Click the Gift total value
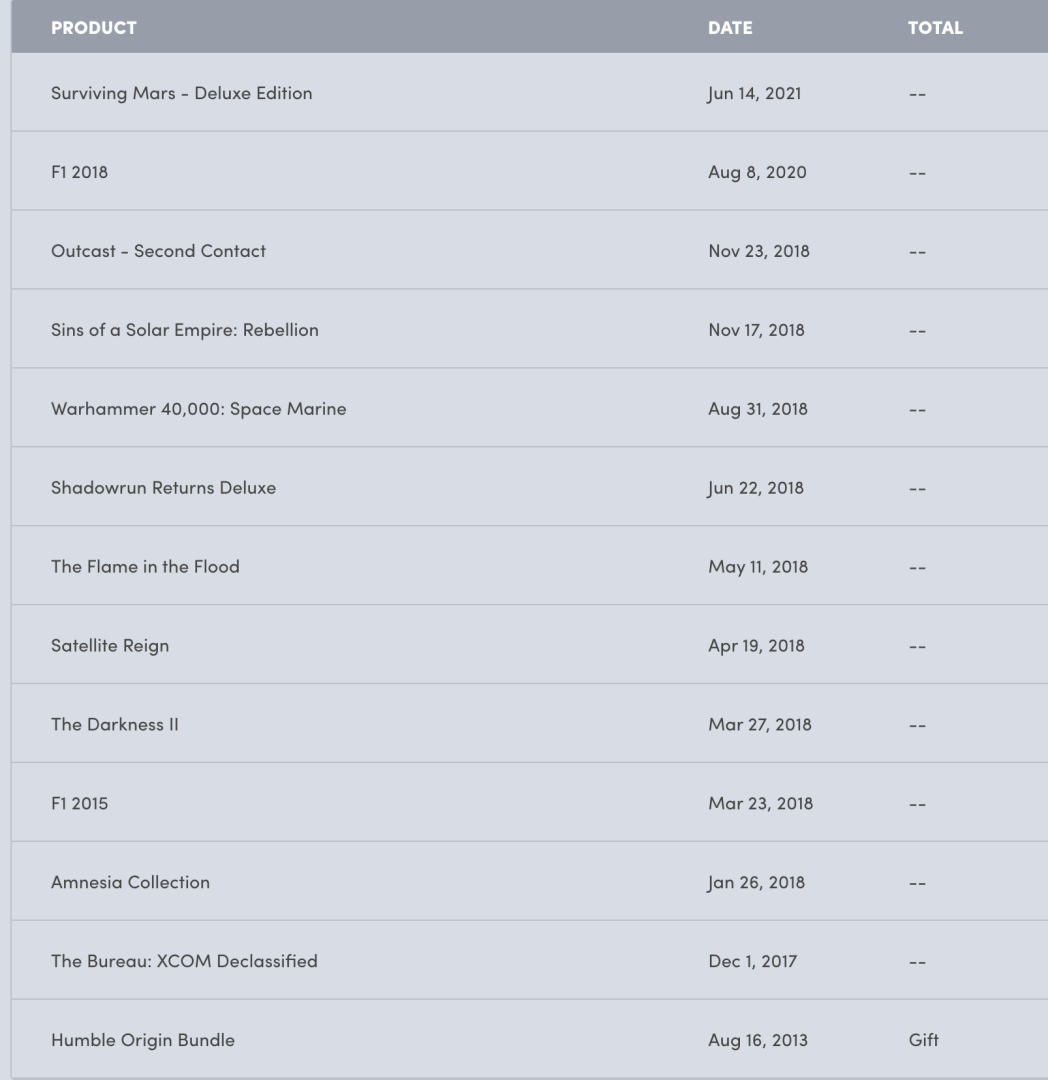 [924, 1041]
